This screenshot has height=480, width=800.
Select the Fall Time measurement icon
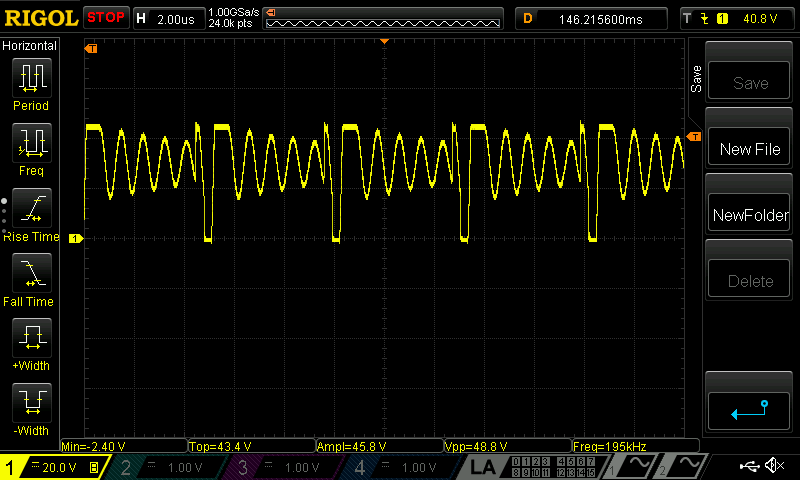point(32,272)
